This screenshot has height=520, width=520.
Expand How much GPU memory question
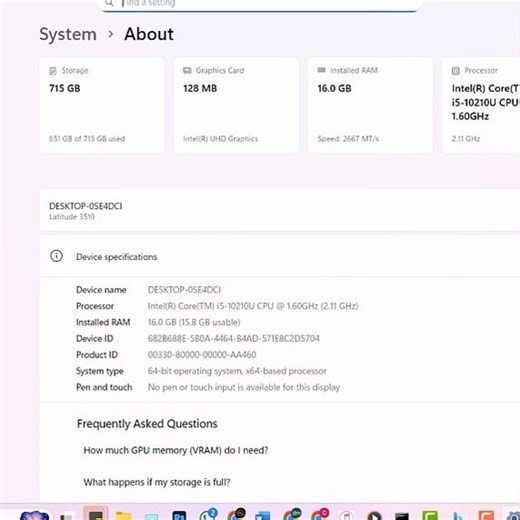tap(176, 450)
